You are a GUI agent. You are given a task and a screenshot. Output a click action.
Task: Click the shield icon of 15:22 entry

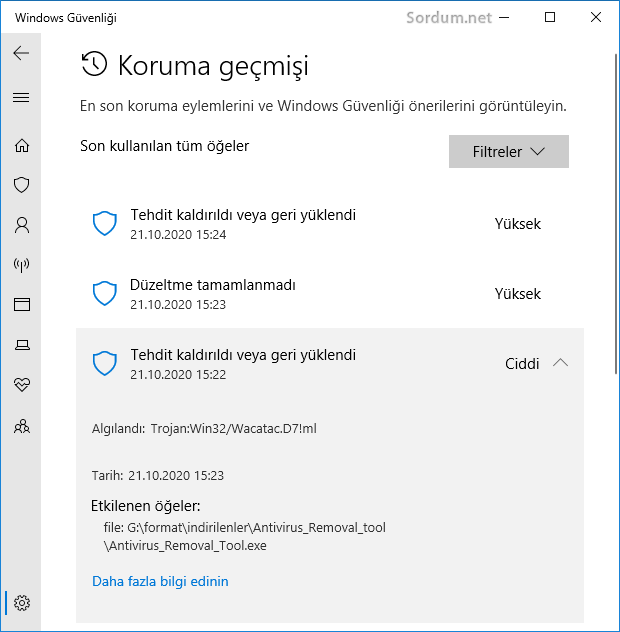click(105, 363)
